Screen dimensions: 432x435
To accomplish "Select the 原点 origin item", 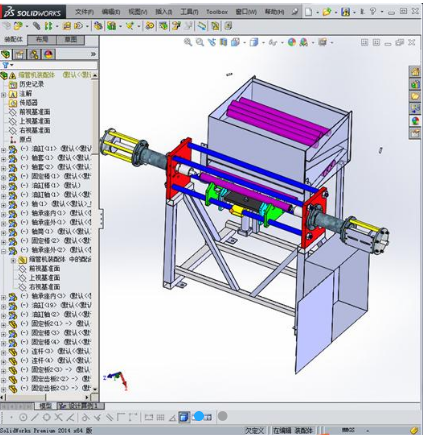I will [25, 140].
